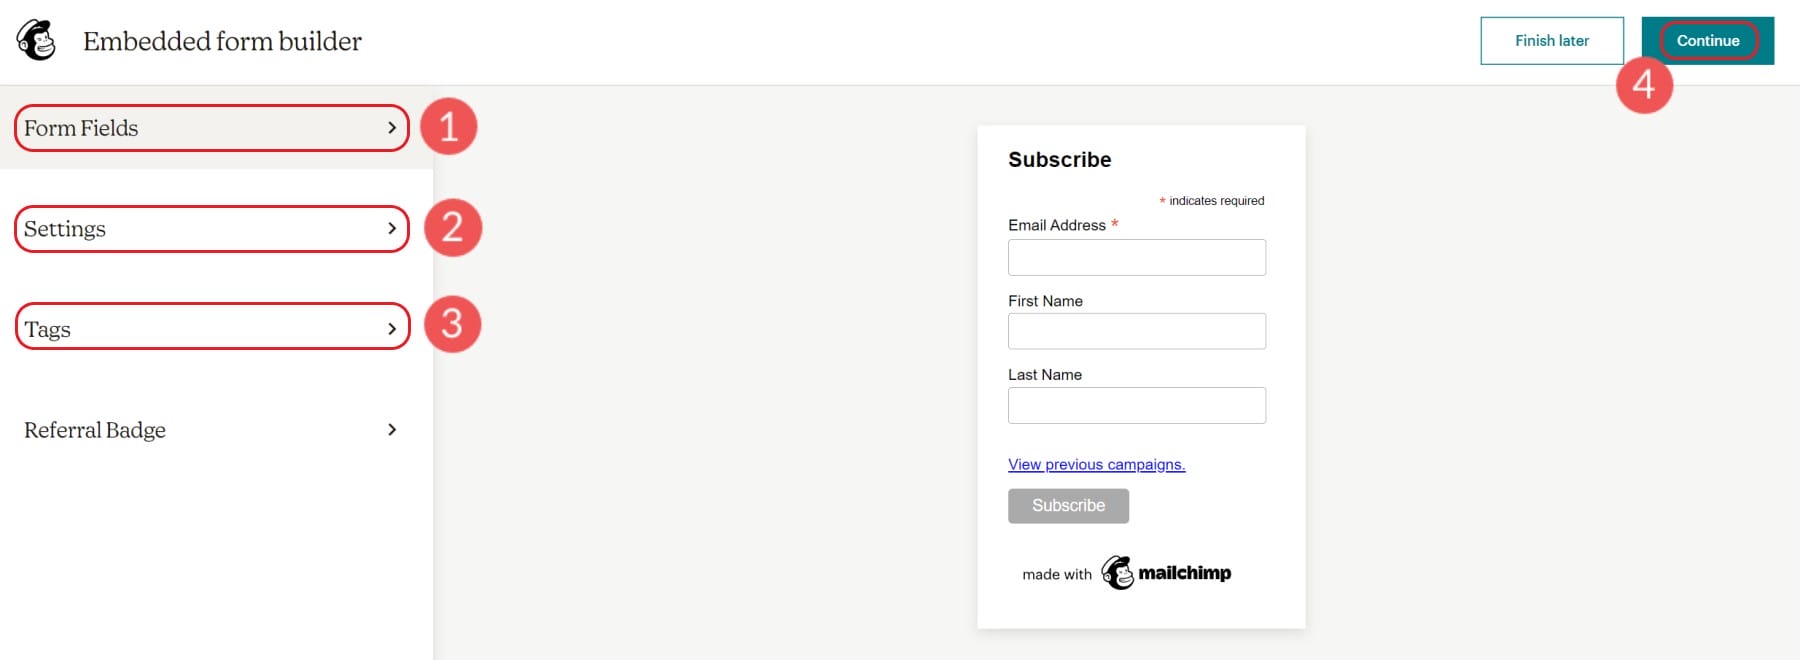Click the Mailchimp icon in the form footer badge

tap(1117, 572)
